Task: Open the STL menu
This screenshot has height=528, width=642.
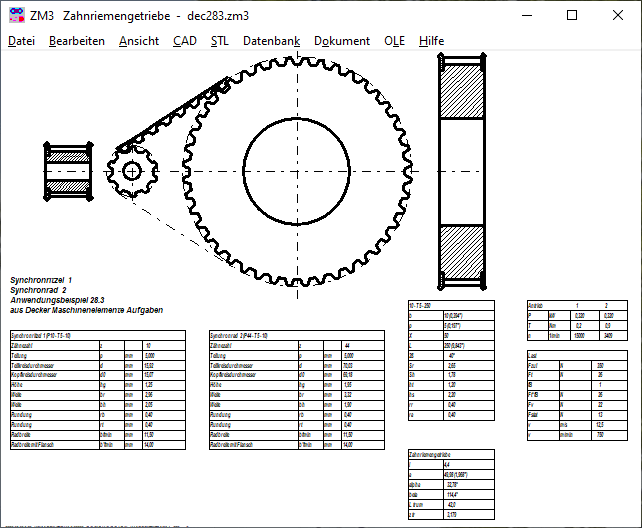Action: coord(219,41)
